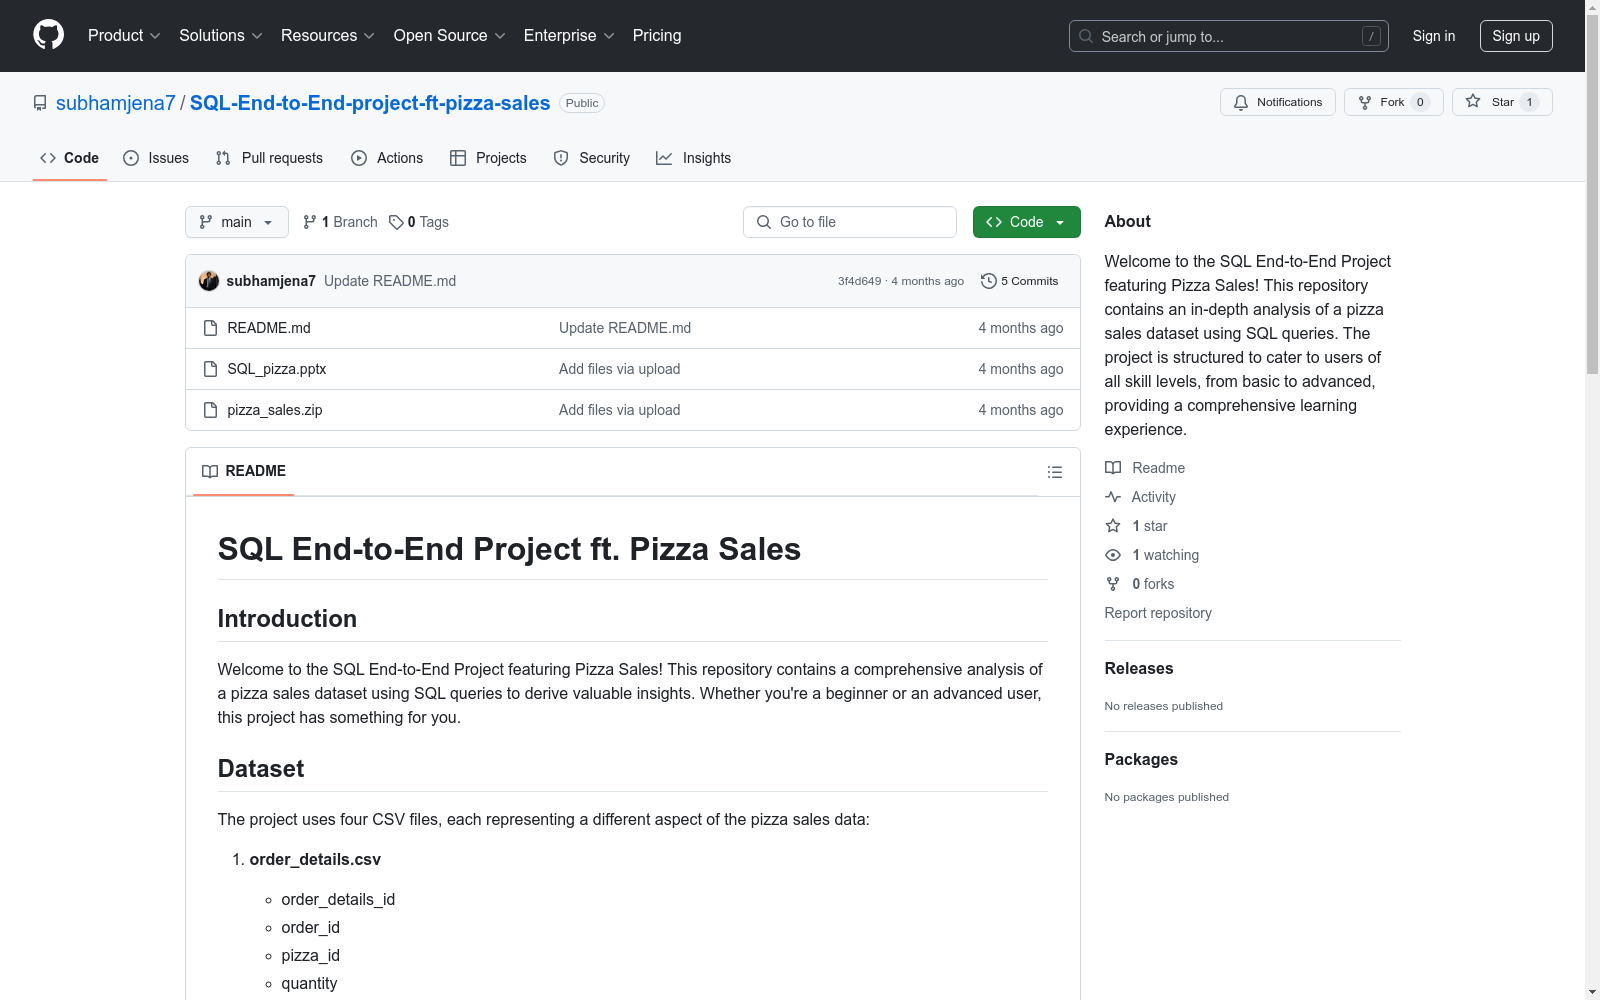Click the Report repository link
This screenshot has height=1000, width=1600.
(x=1158, y=613)
